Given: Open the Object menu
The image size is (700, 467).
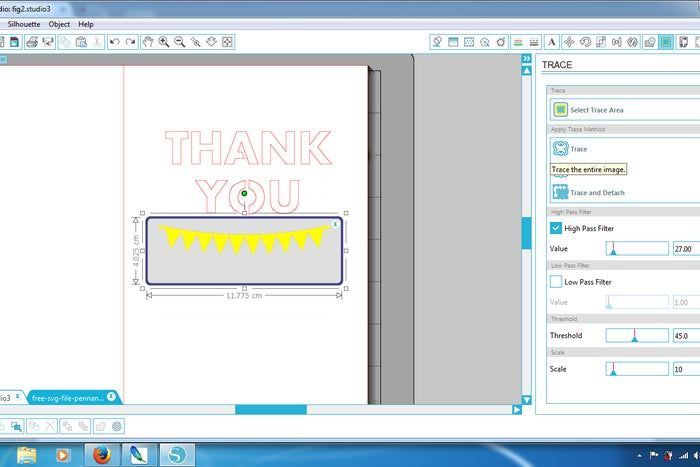Looking at the screenshot, I should [59, 23].
